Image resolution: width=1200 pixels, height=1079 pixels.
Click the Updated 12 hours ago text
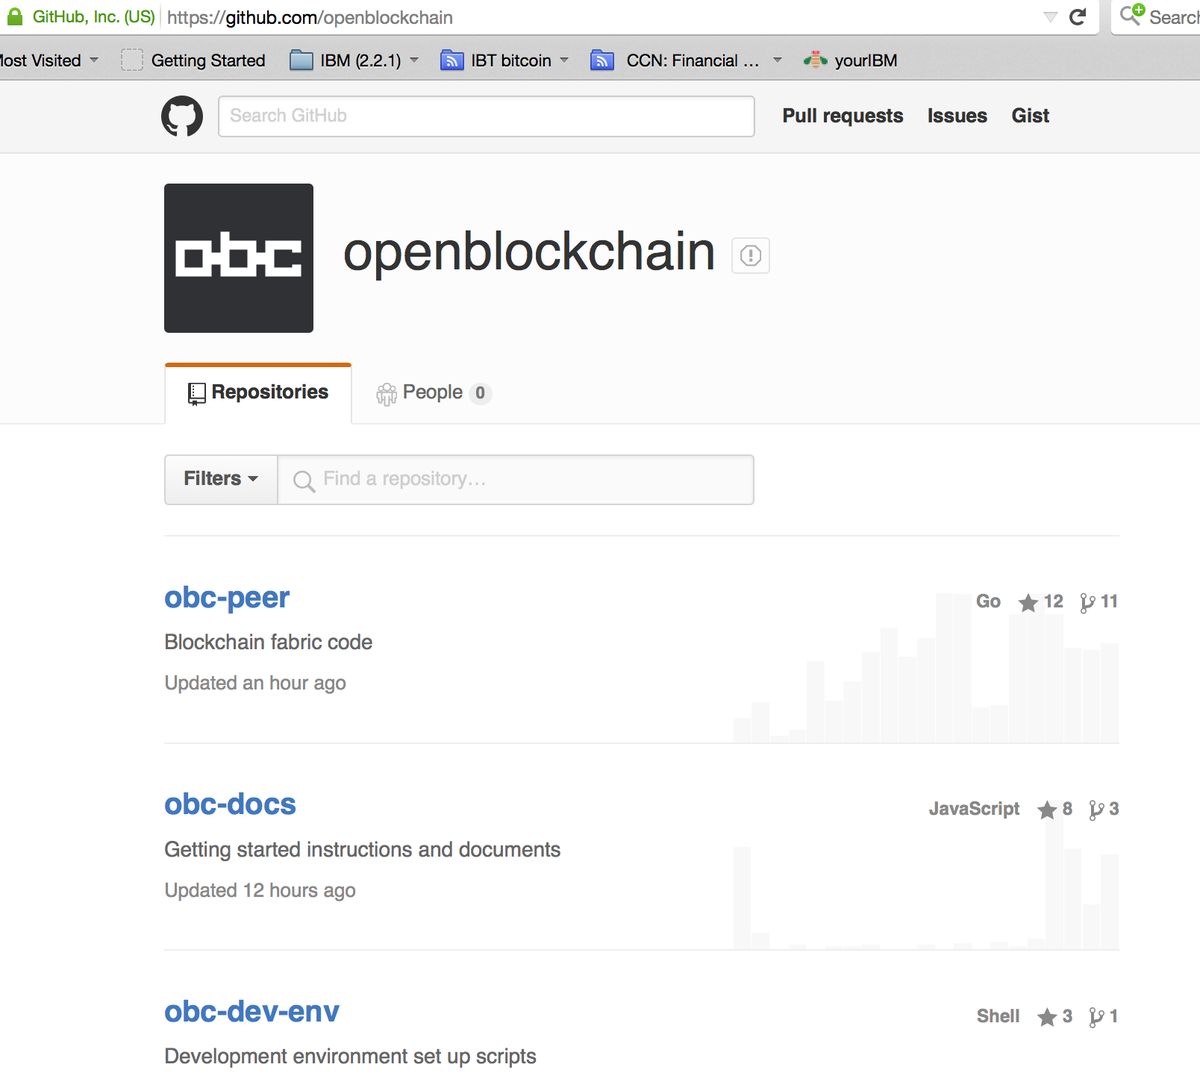[x=260, y=890]
